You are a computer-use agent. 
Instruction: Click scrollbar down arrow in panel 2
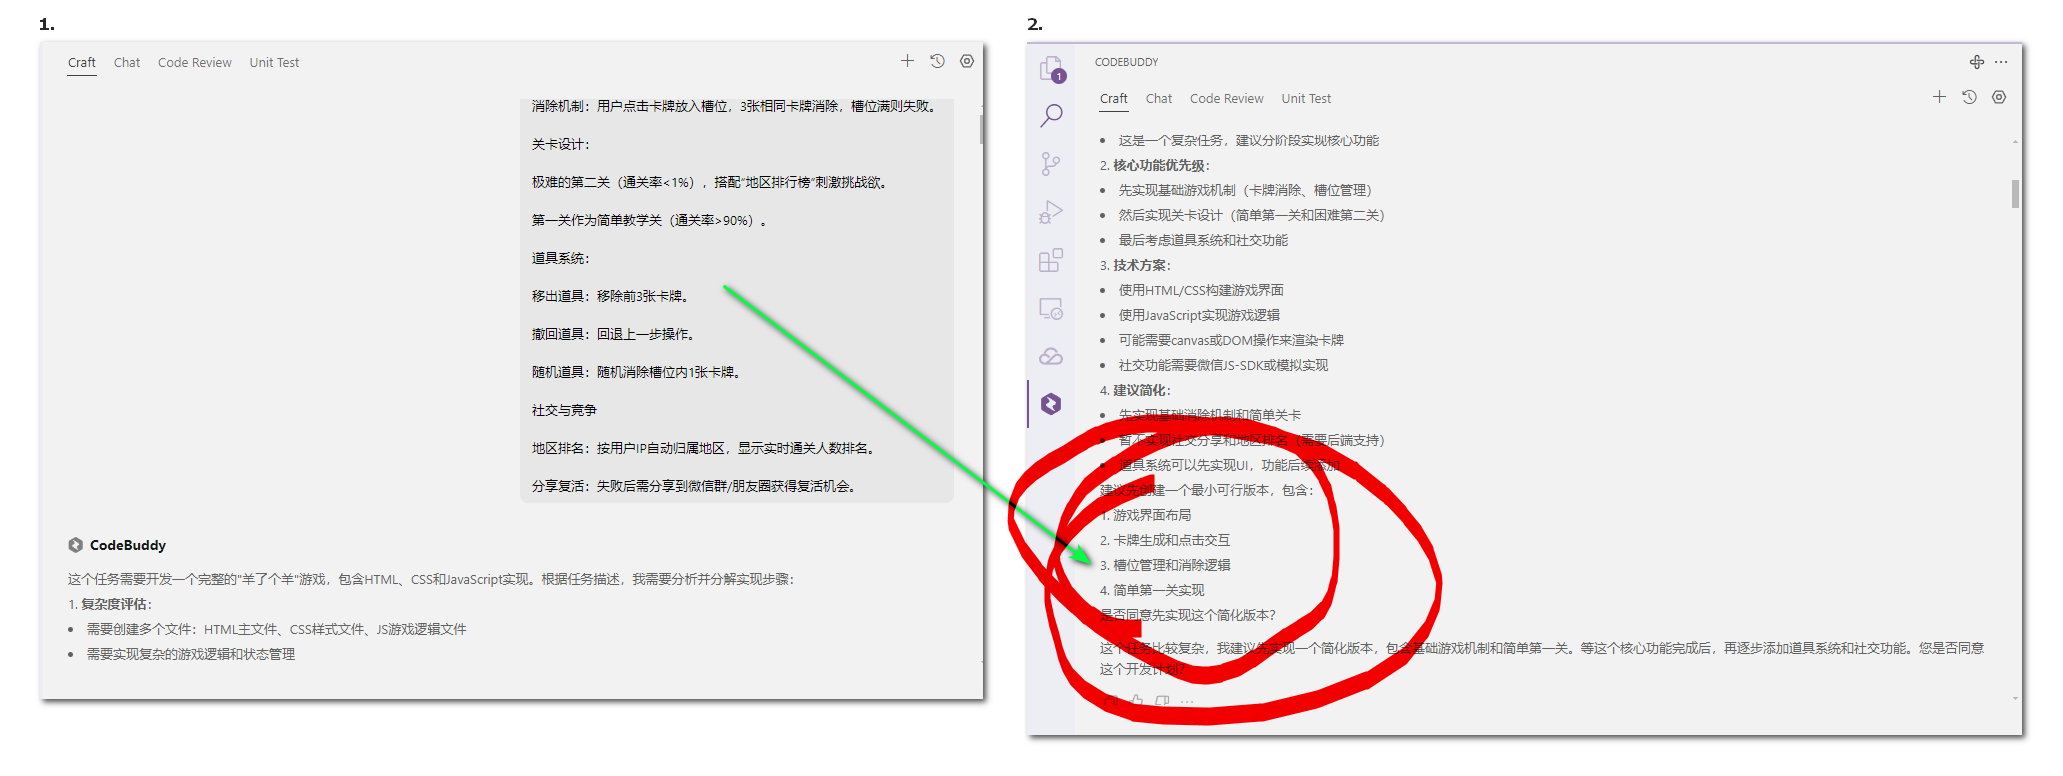(x=2015, y=698)
